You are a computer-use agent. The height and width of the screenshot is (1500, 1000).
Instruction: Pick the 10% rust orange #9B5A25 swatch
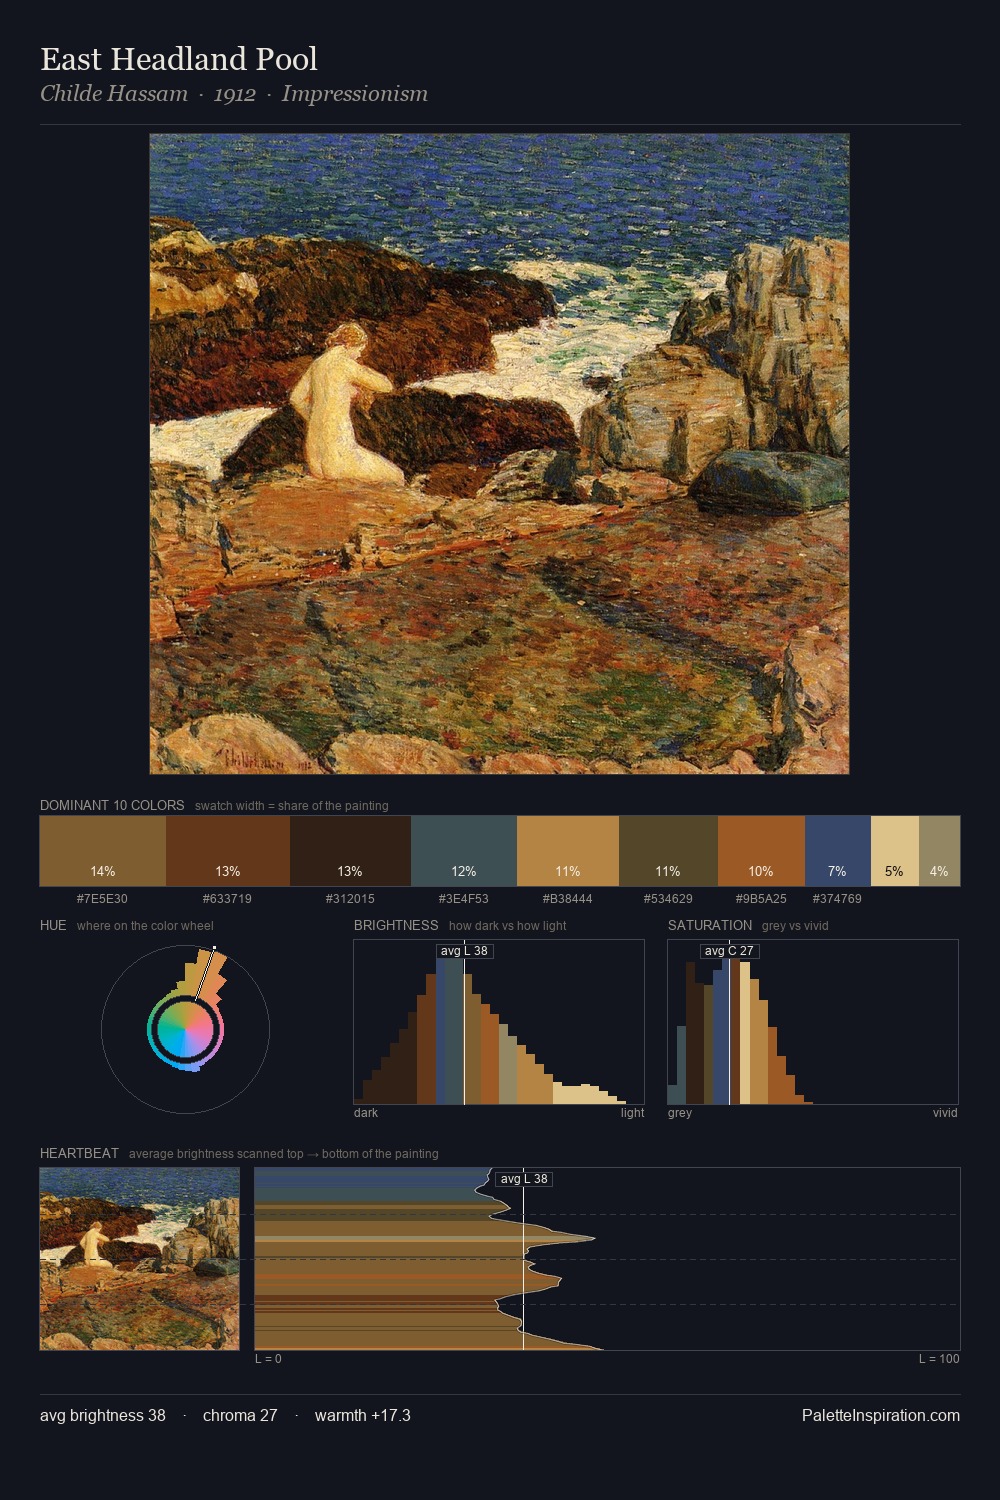(761, 851)
